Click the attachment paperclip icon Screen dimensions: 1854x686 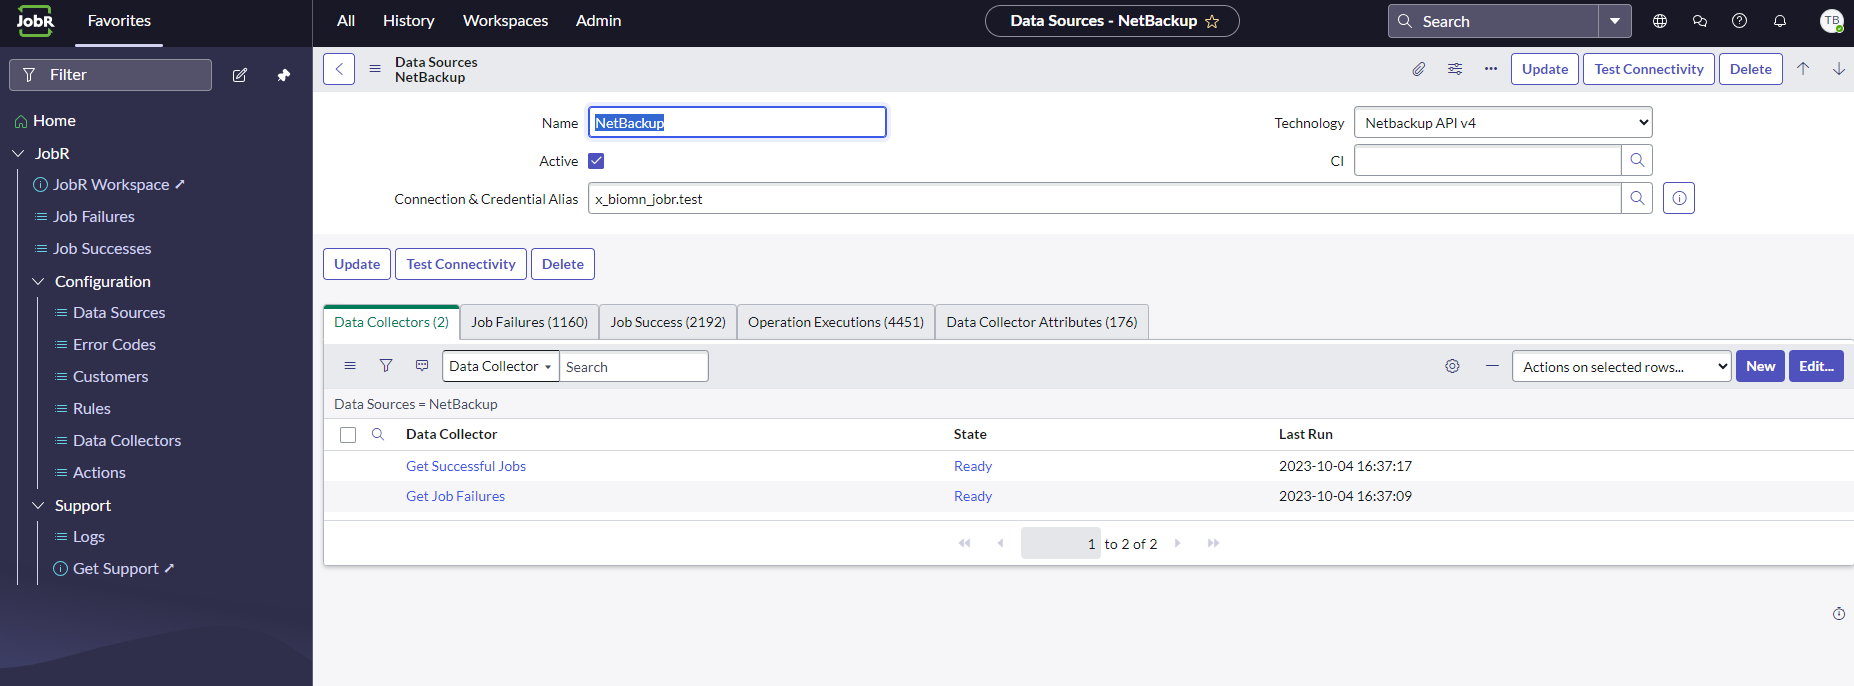coord(1418,69)
